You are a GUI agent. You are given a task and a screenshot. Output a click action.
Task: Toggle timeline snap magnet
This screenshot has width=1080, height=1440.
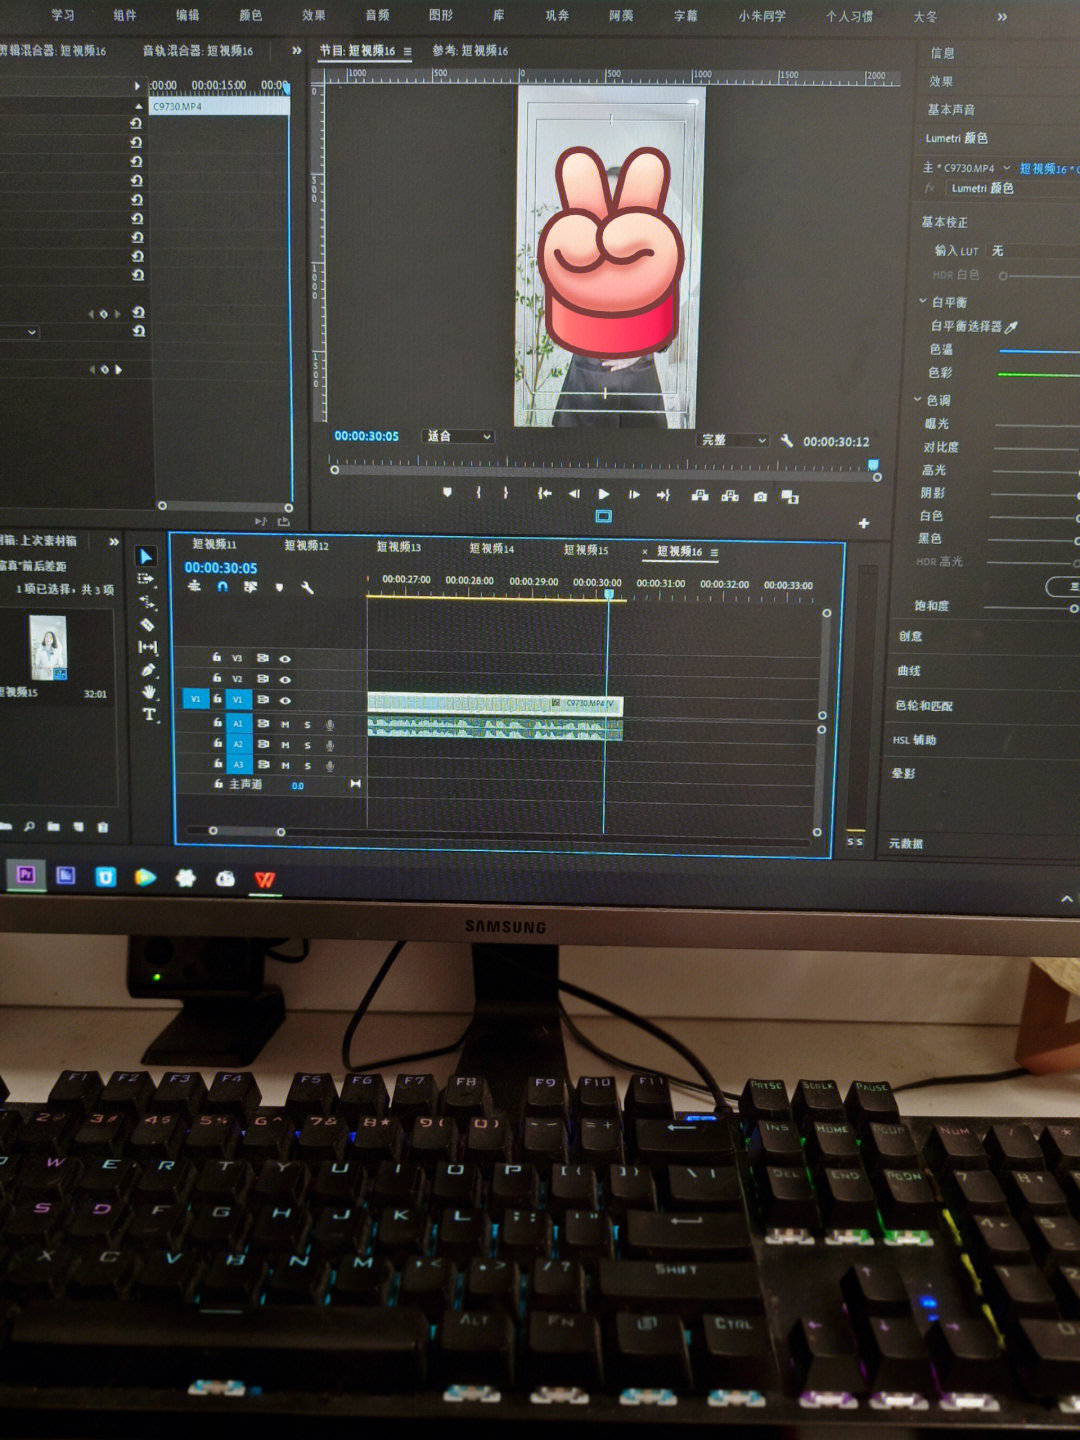point(222,587)
